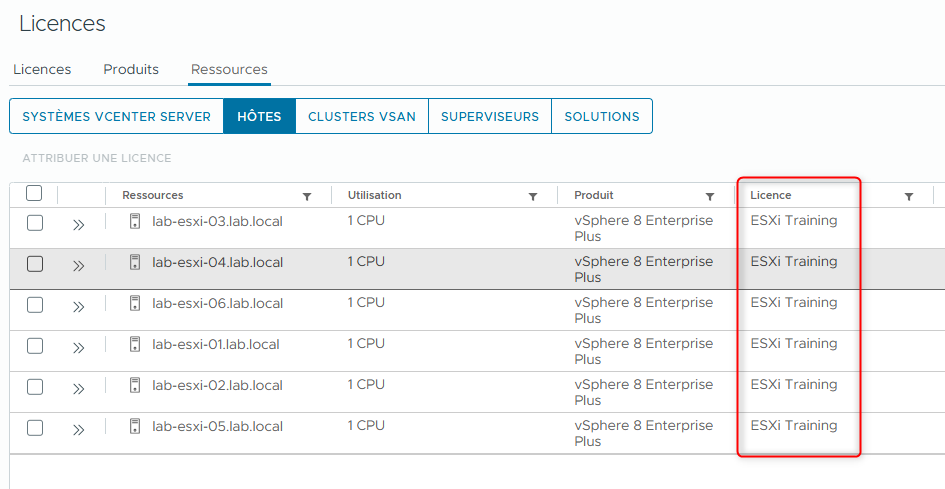Expand row details of lab-esxi-05.lab.local

pyautogui.click(x=79, y=429)
